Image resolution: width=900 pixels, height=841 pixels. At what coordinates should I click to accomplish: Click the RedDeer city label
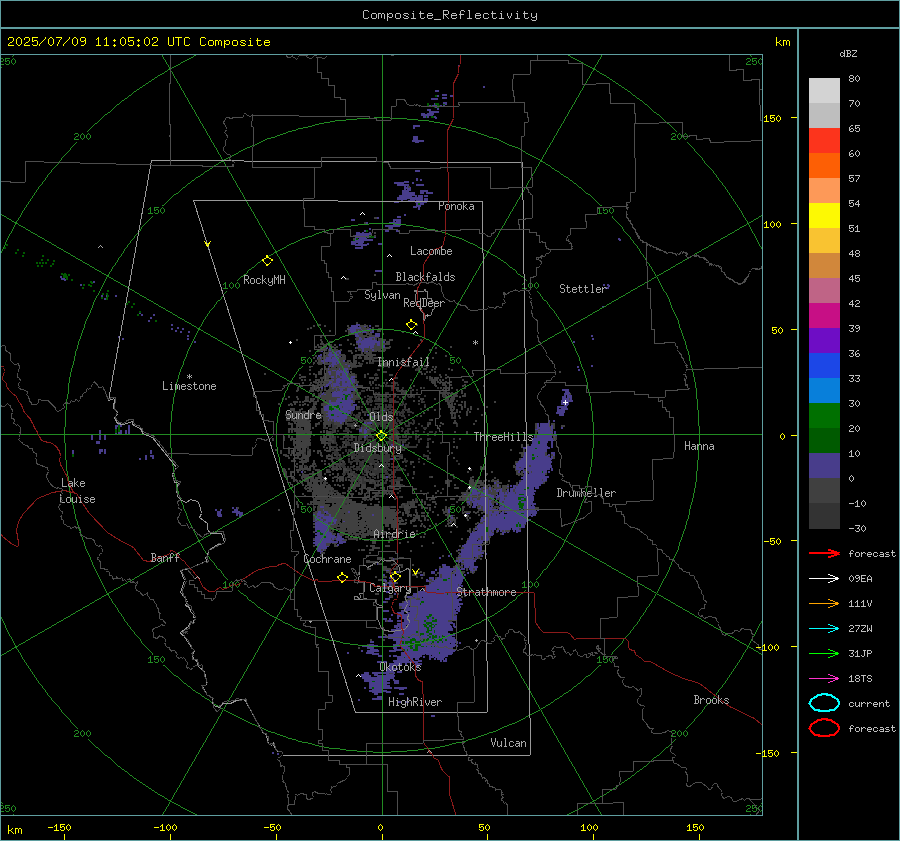(x=424, y=303)
